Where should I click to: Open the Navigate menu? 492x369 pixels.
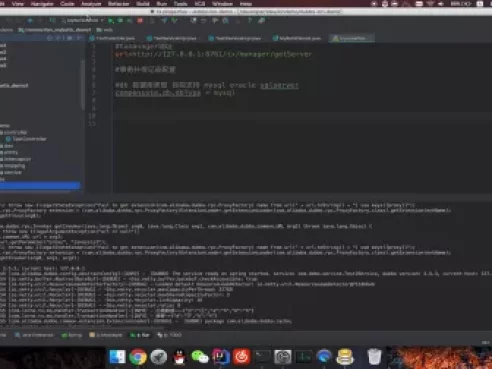click(x=42, y=4)
